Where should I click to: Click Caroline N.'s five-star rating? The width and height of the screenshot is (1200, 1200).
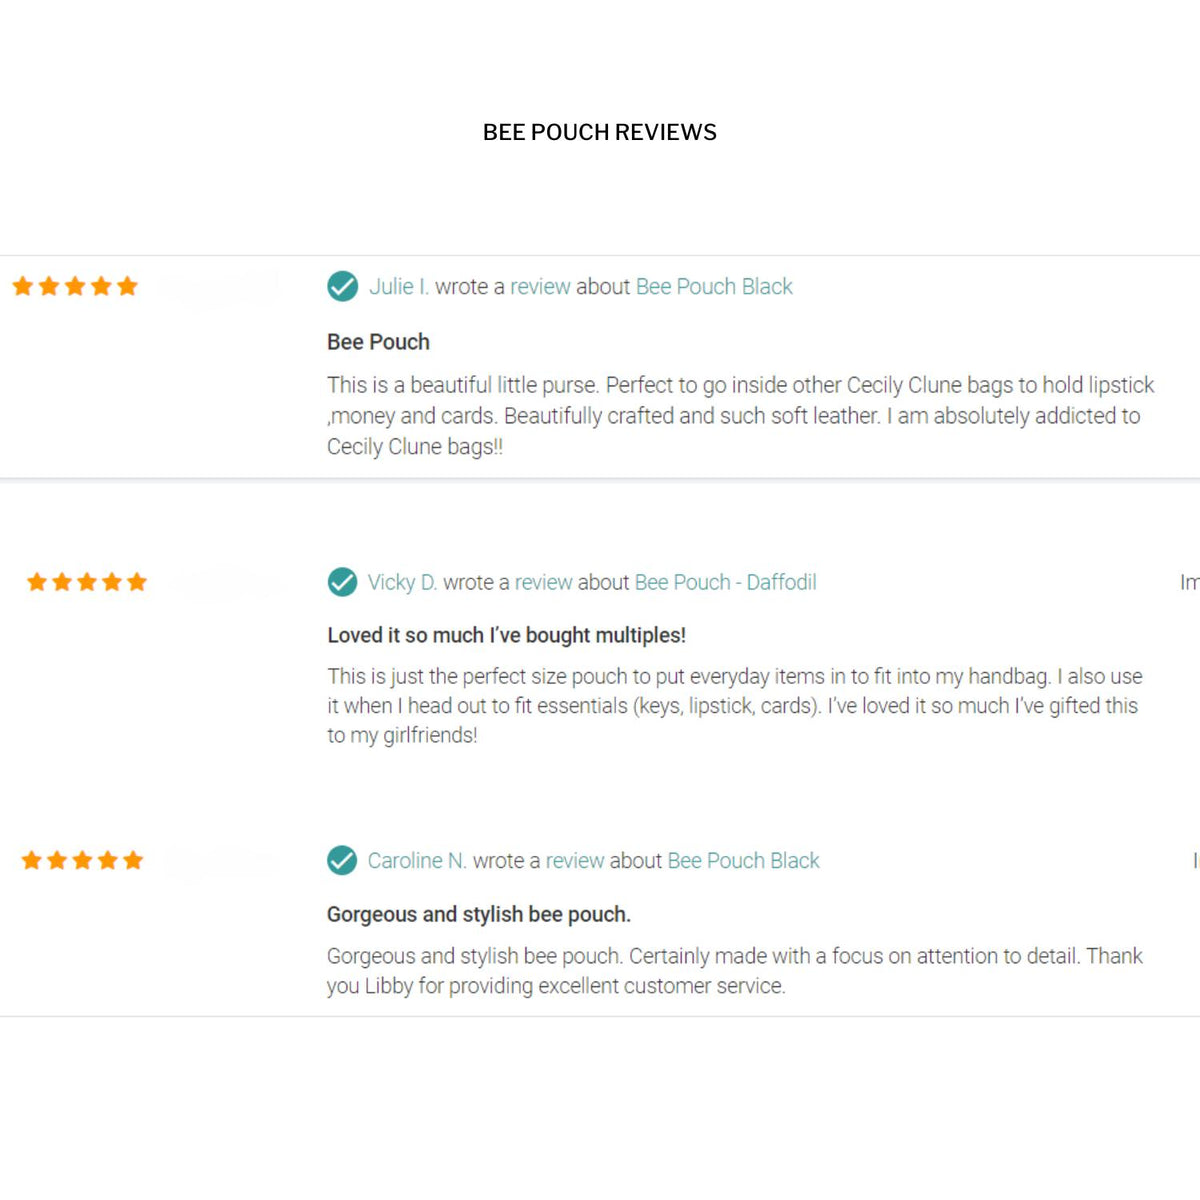click(x=82, y=860)
